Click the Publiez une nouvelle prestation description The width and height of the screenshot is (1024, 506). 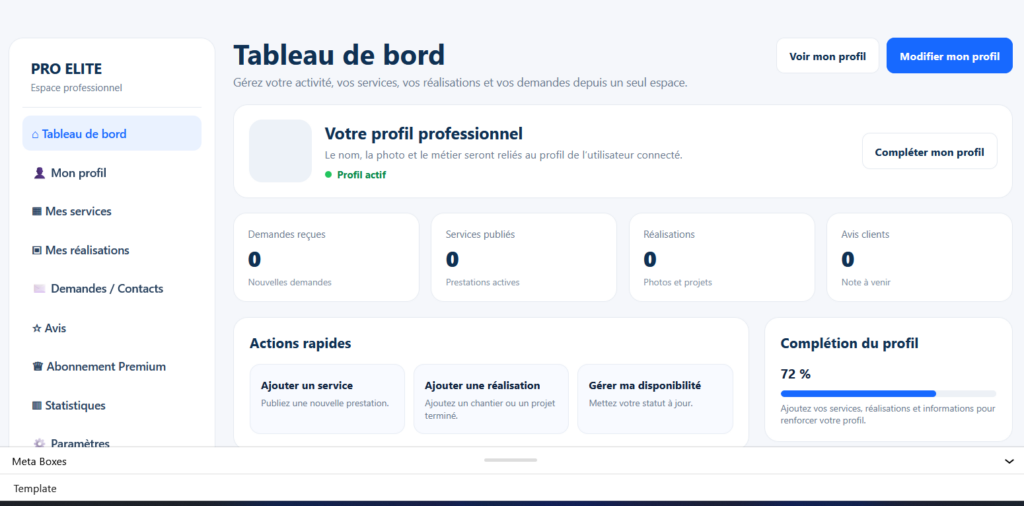[325, 403]
